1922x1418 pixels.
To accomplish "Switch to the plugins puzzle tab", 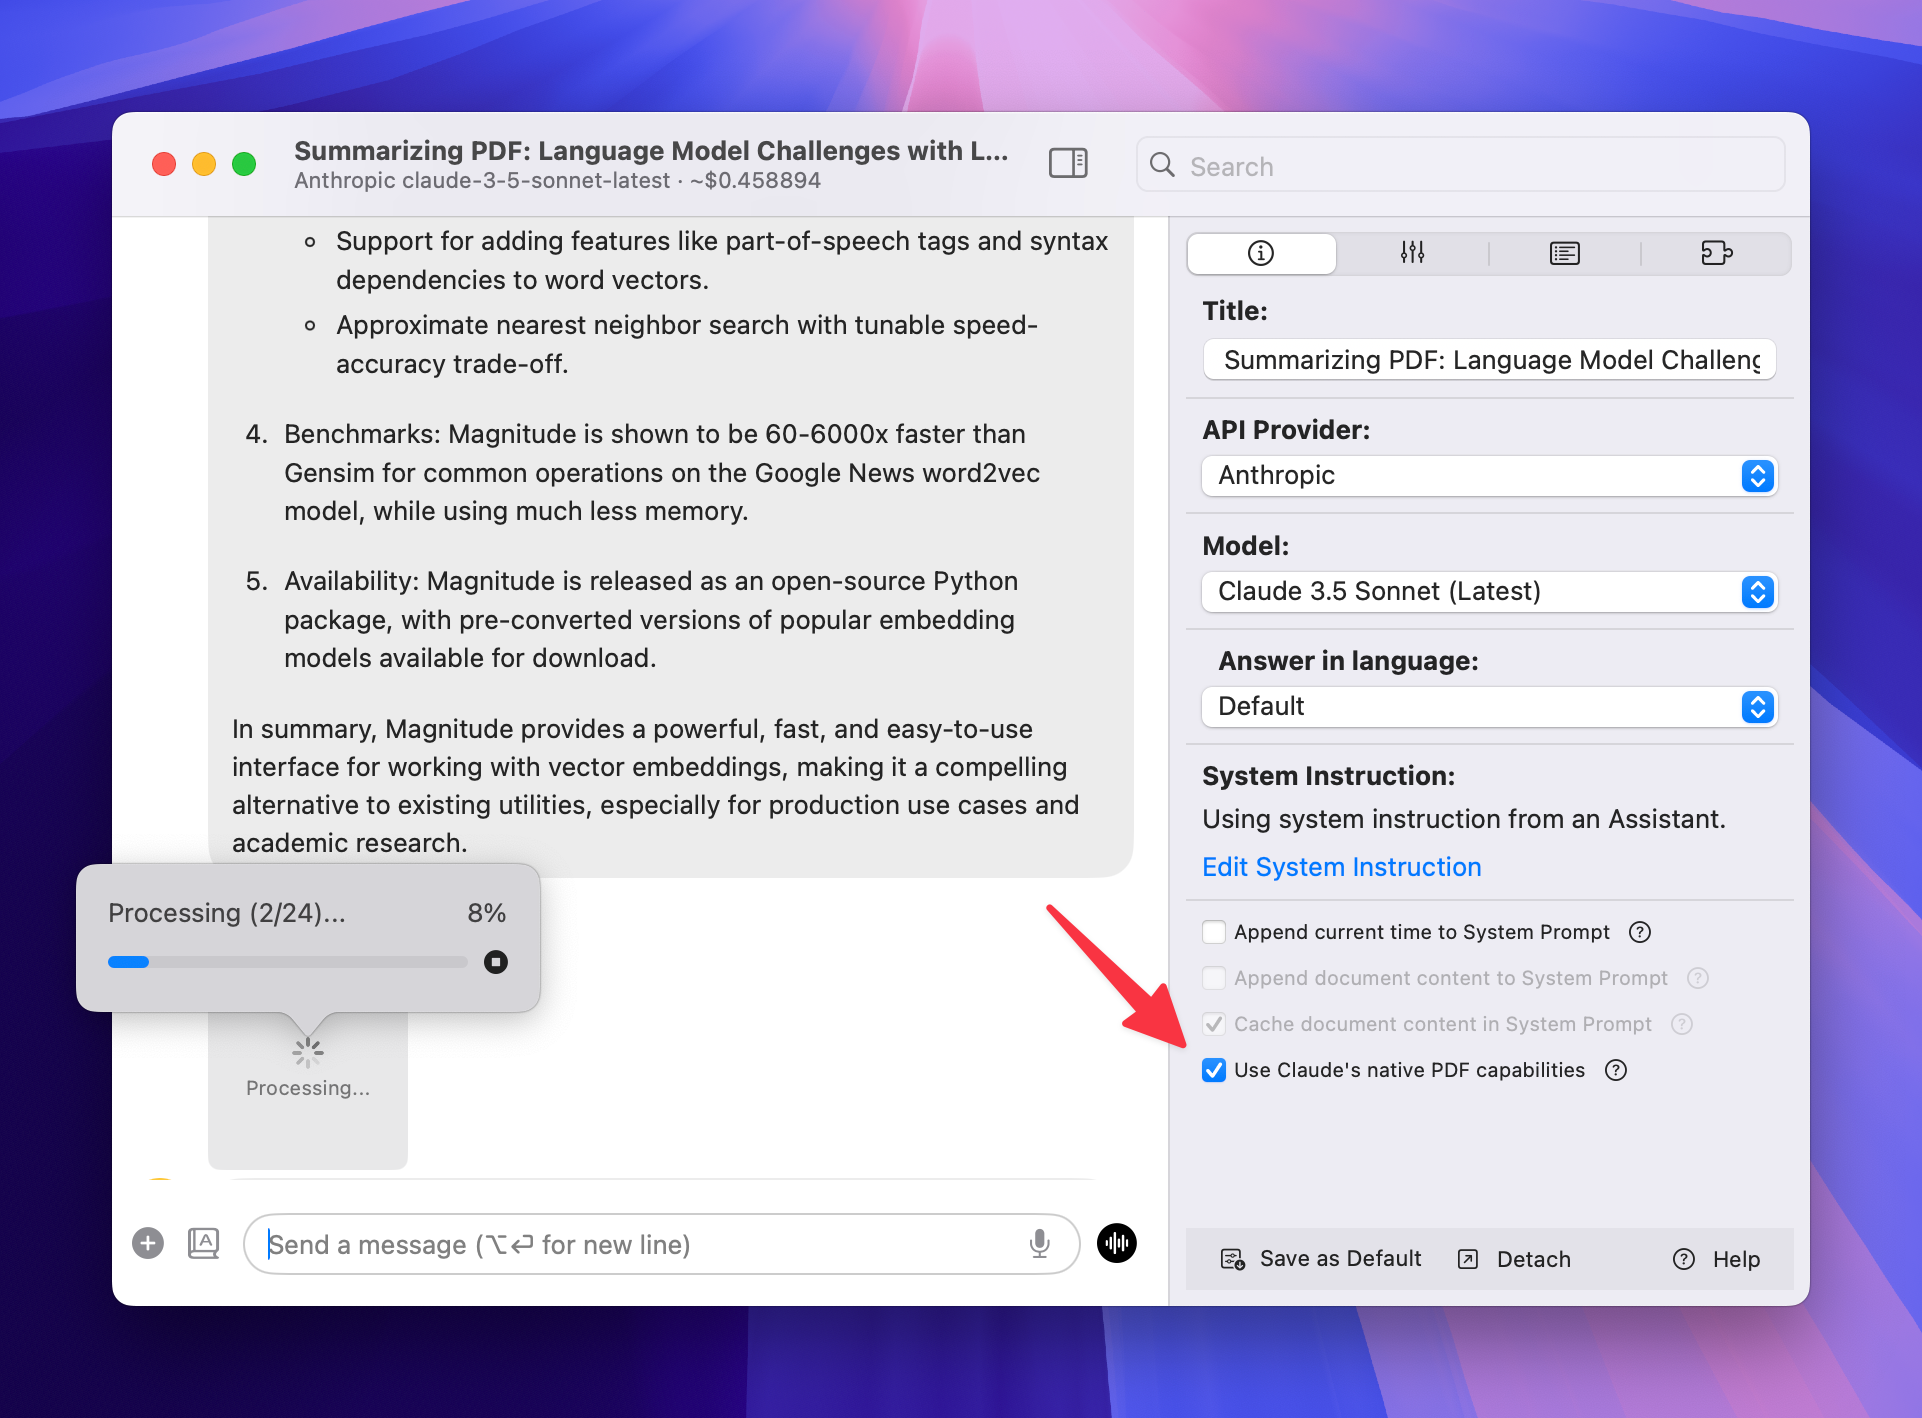I will tap(1716, 253).
